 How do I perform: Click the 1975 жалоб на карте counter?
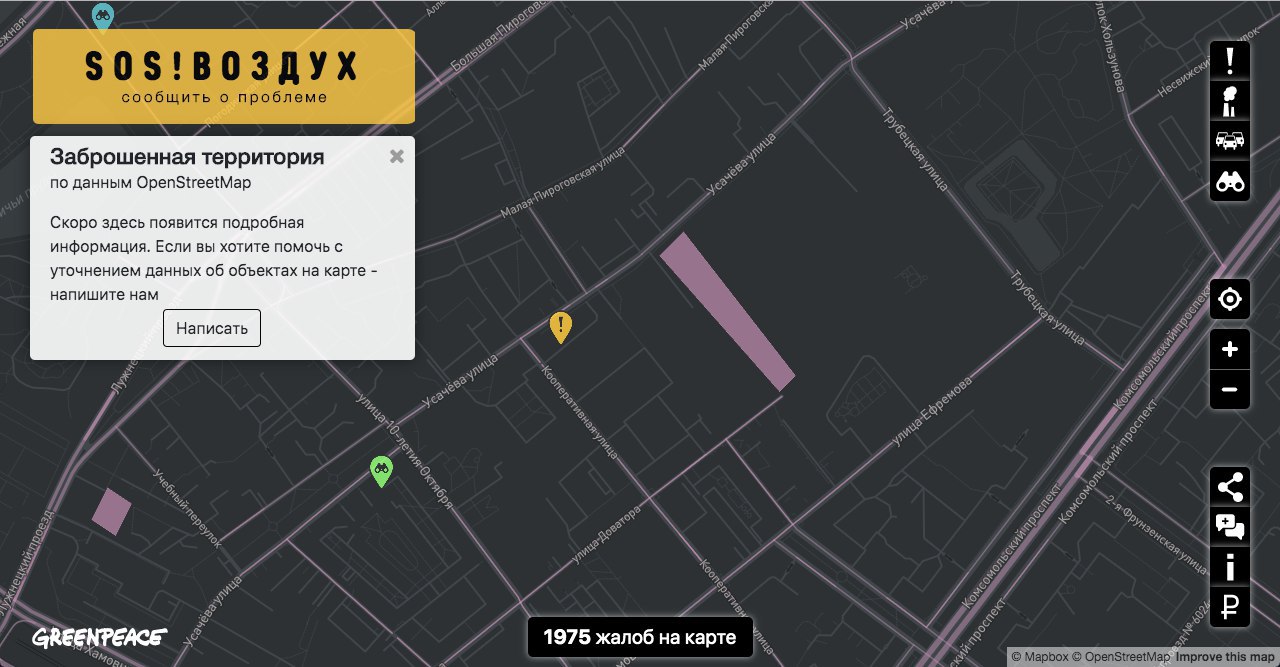(x=640, y=637)
